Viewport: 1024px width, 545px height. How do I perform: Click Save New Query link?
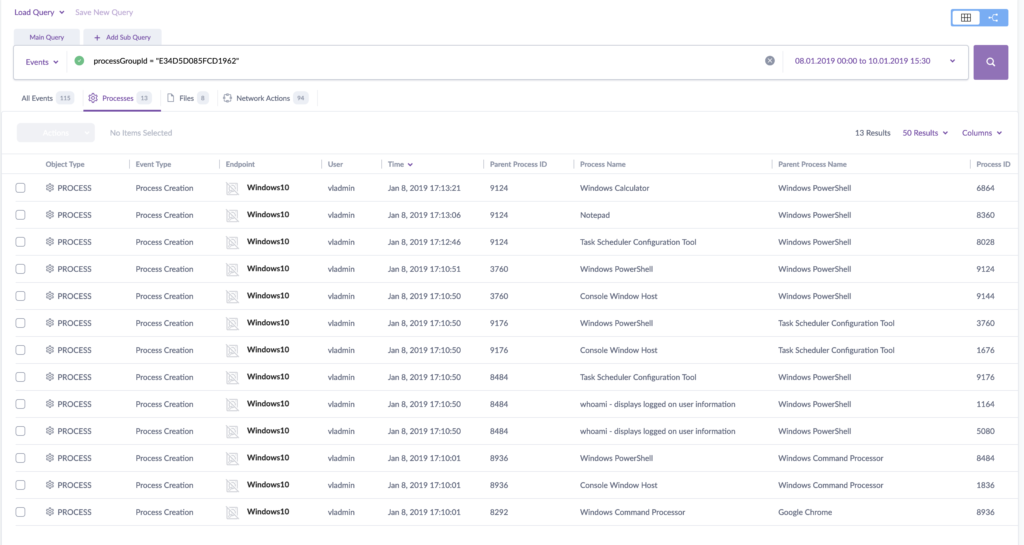pyautogui.click(x=104, y=12)
